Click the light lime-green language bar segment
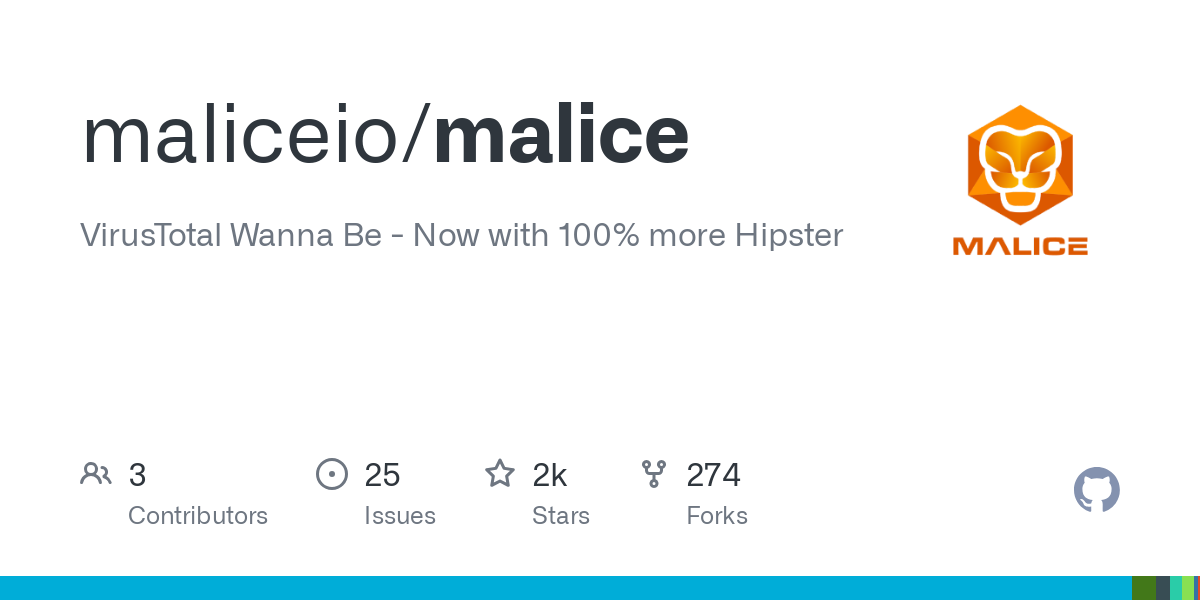The width and height of the screenshot is (1200, 600). coord(1188,588)
